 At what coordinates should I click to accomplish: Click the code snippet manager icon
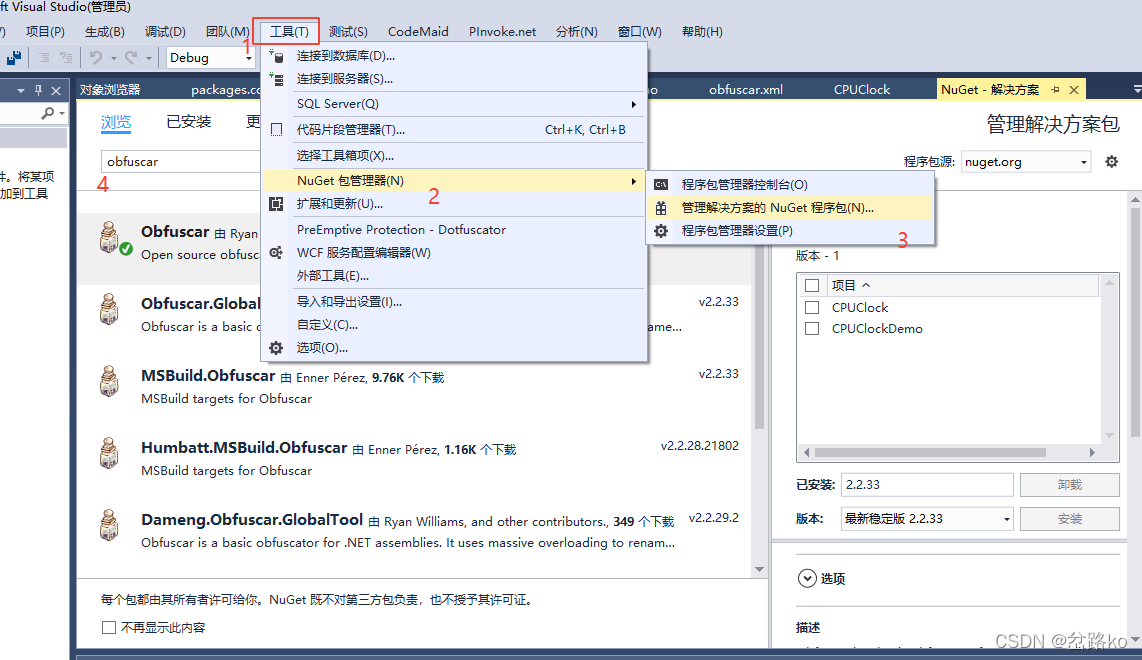(x=276, y=130)
